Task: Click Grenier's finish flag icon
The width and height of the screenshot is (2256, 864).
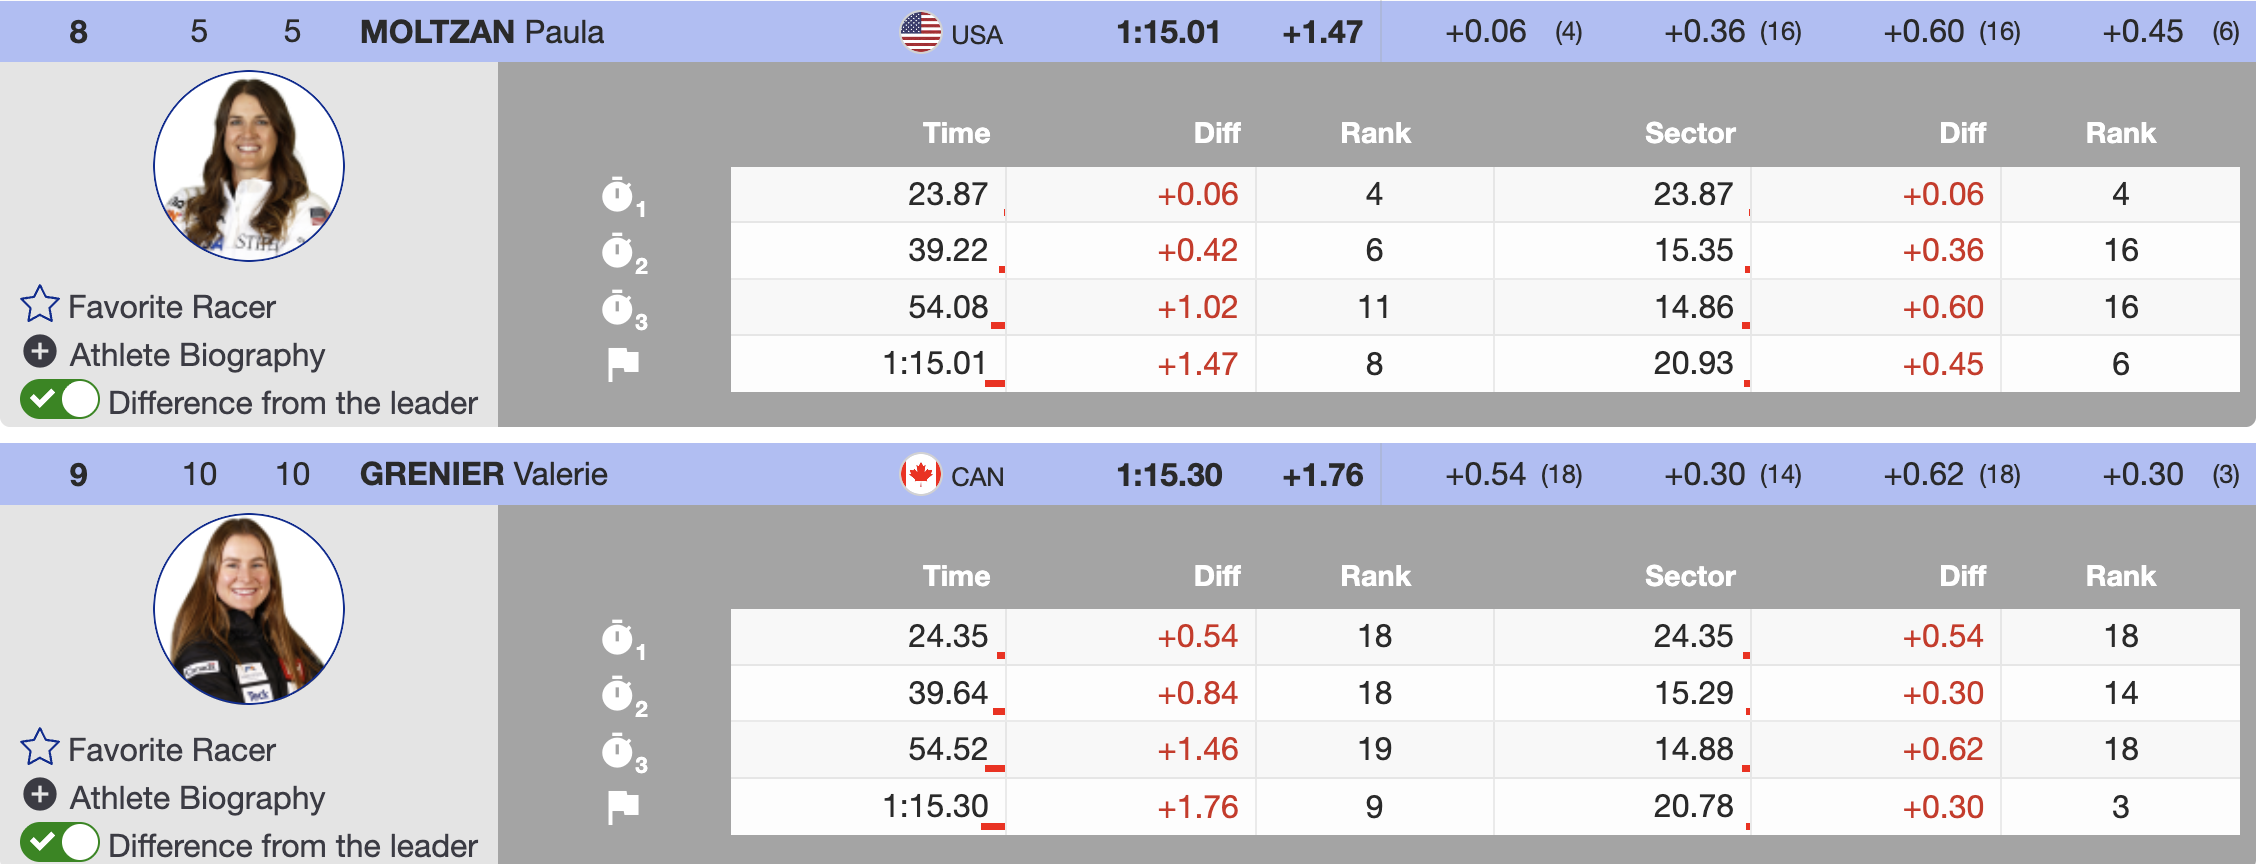Action: click(623, 807)
